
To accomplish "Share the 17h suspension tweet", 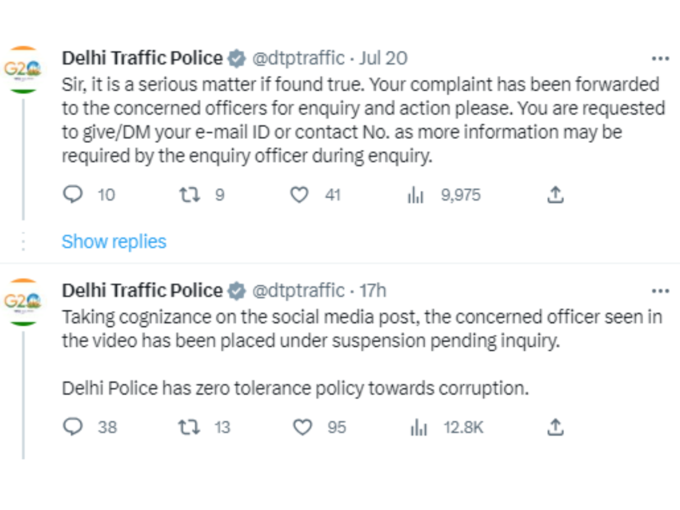I will (555, 427).
